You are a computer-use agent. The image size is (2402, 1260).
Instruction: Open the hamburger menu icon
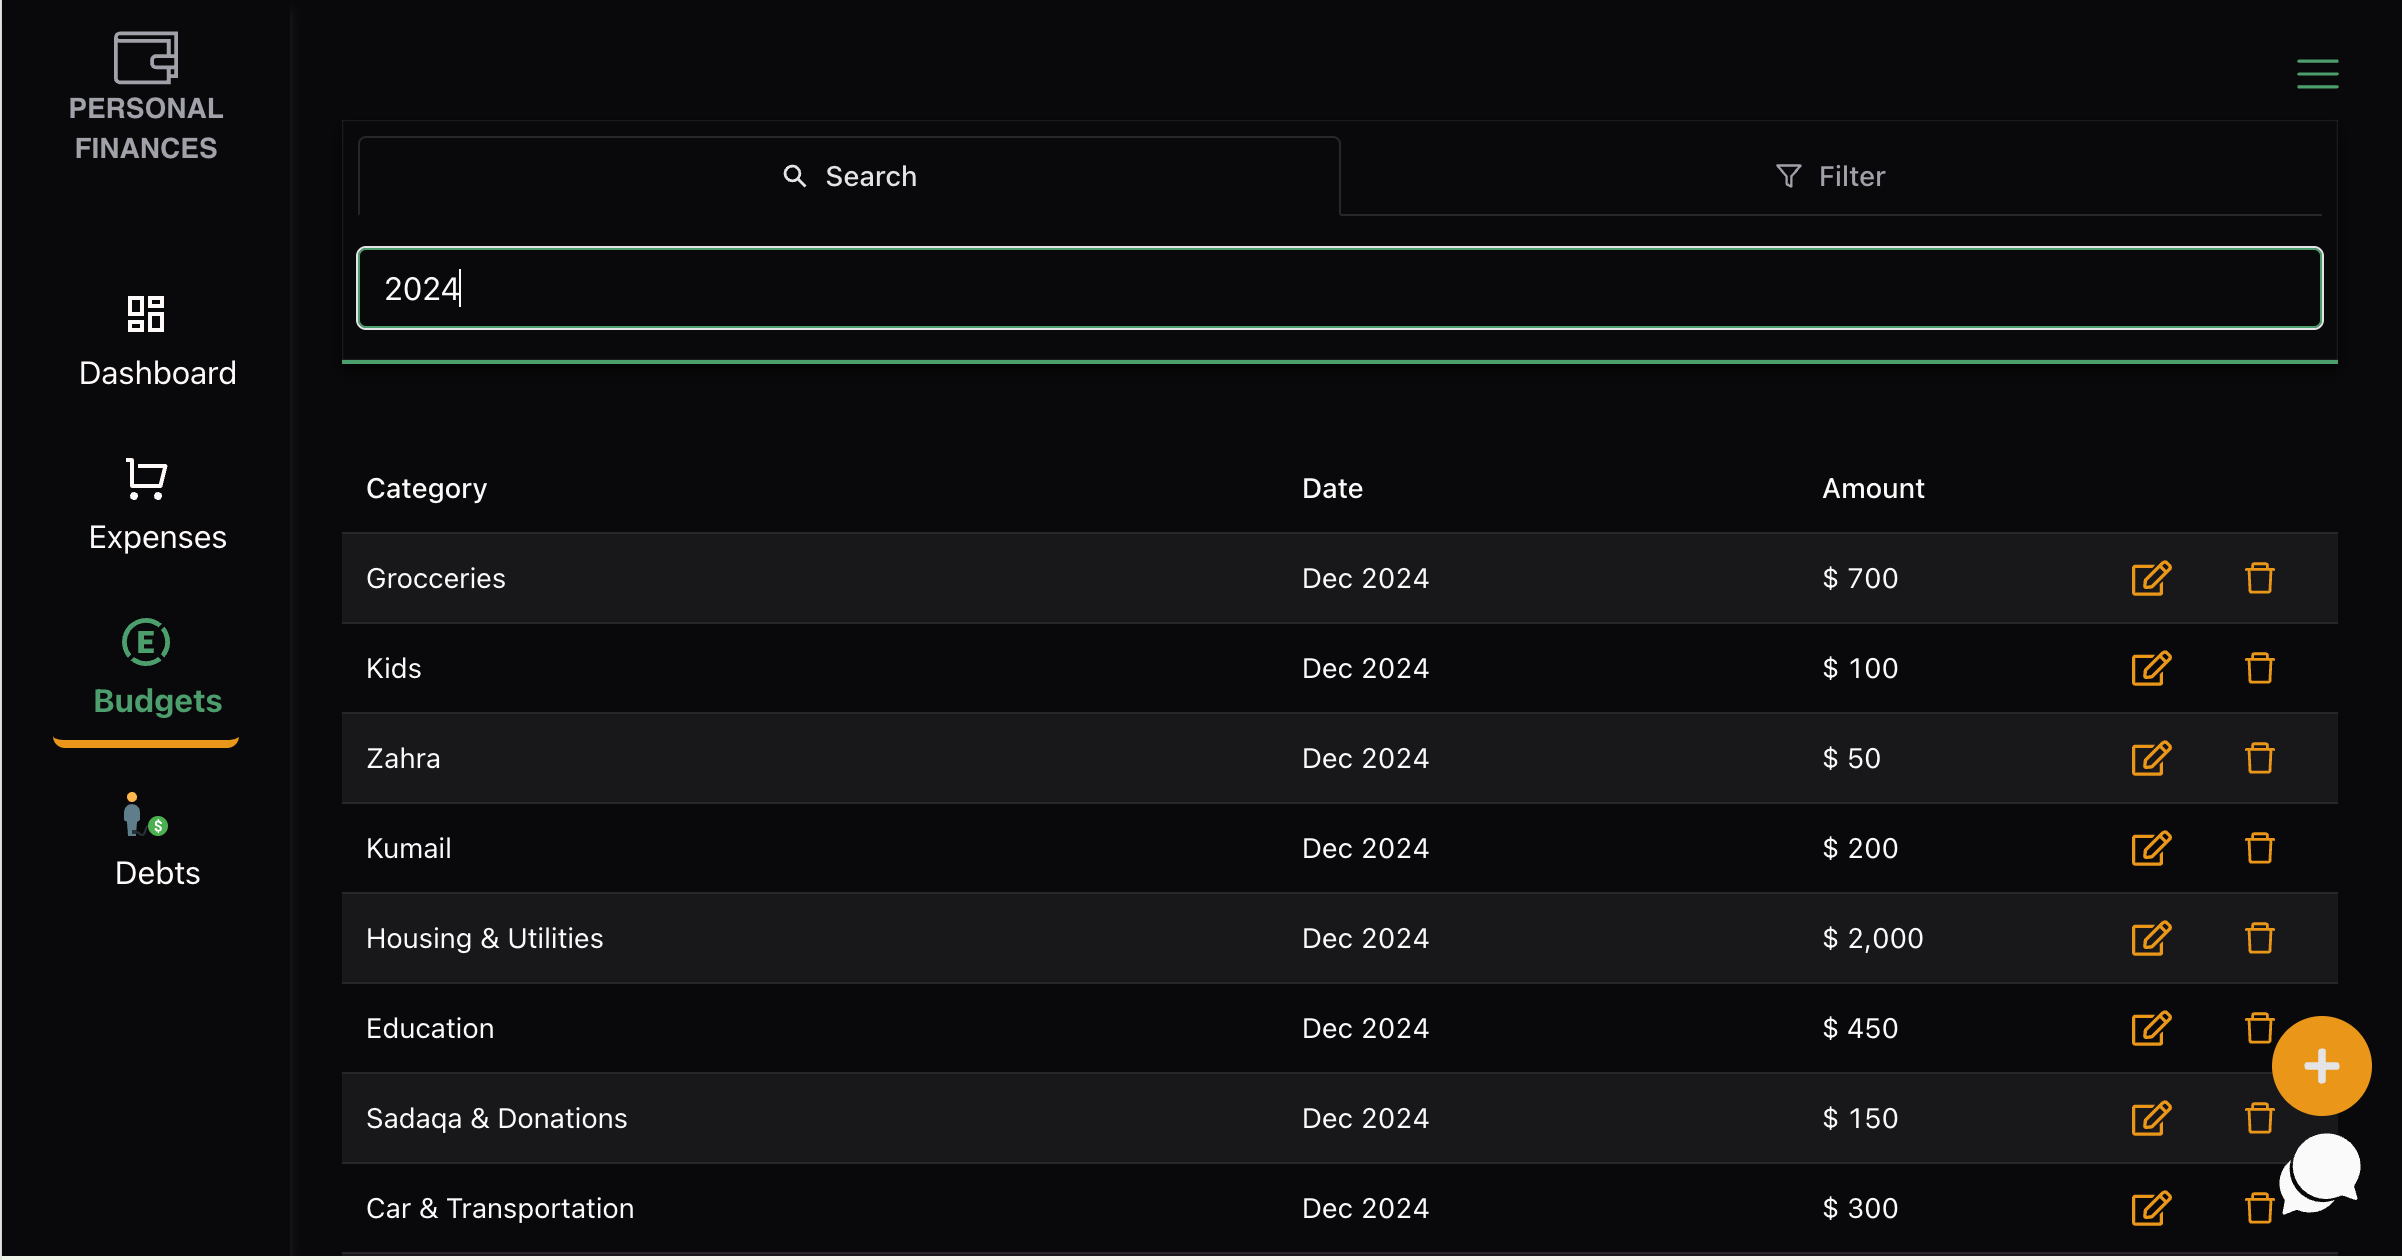[2317, 74]
